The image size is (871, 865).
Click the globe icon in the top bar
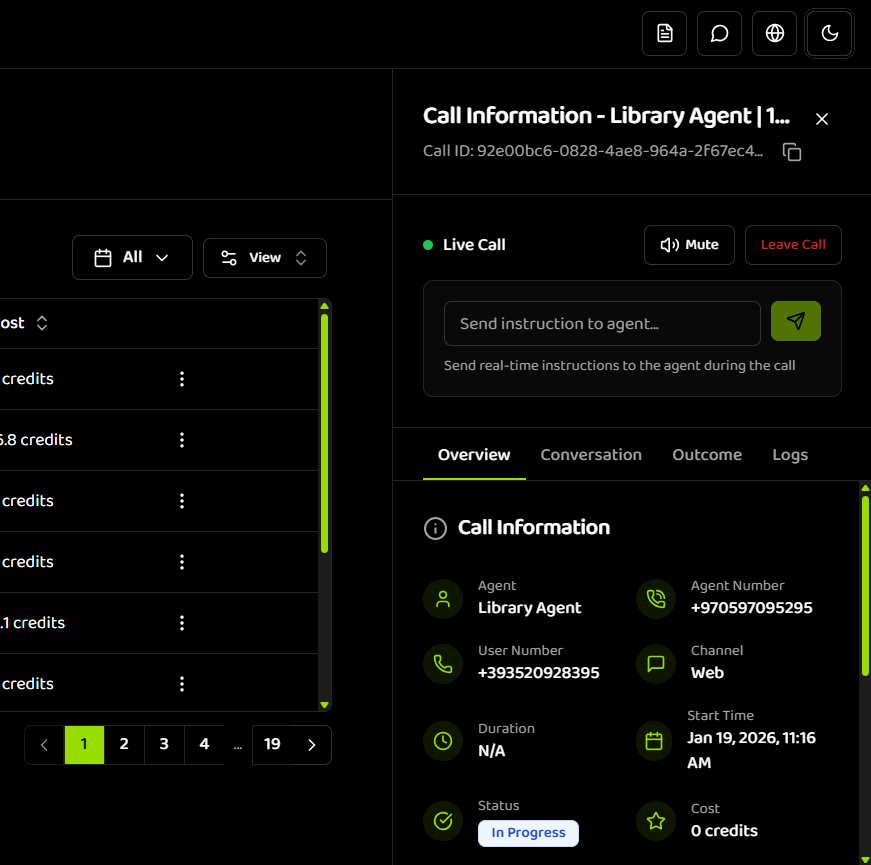point(774,33)
